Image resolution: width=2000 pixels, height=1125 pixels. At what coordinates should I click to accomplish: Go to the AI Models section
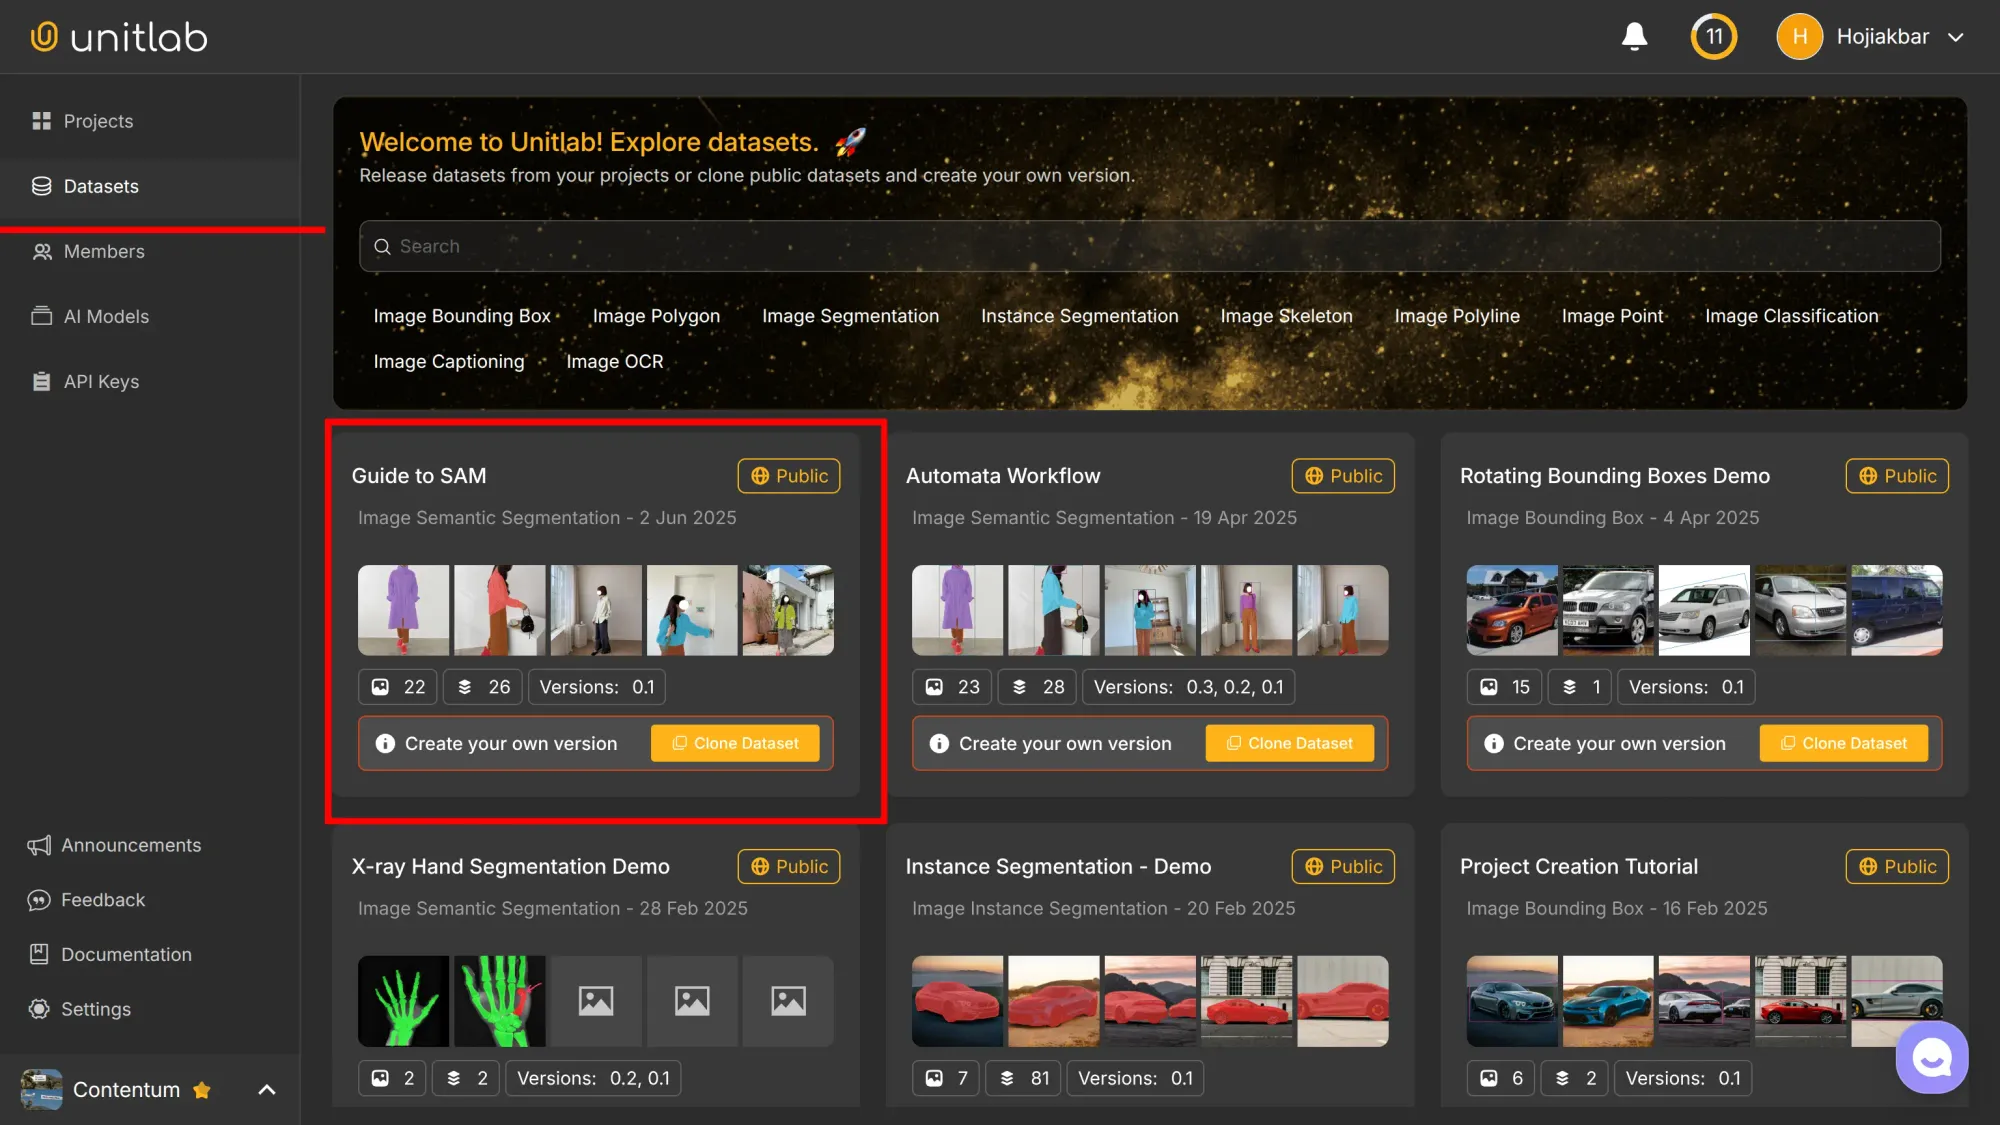click(106, 317)
